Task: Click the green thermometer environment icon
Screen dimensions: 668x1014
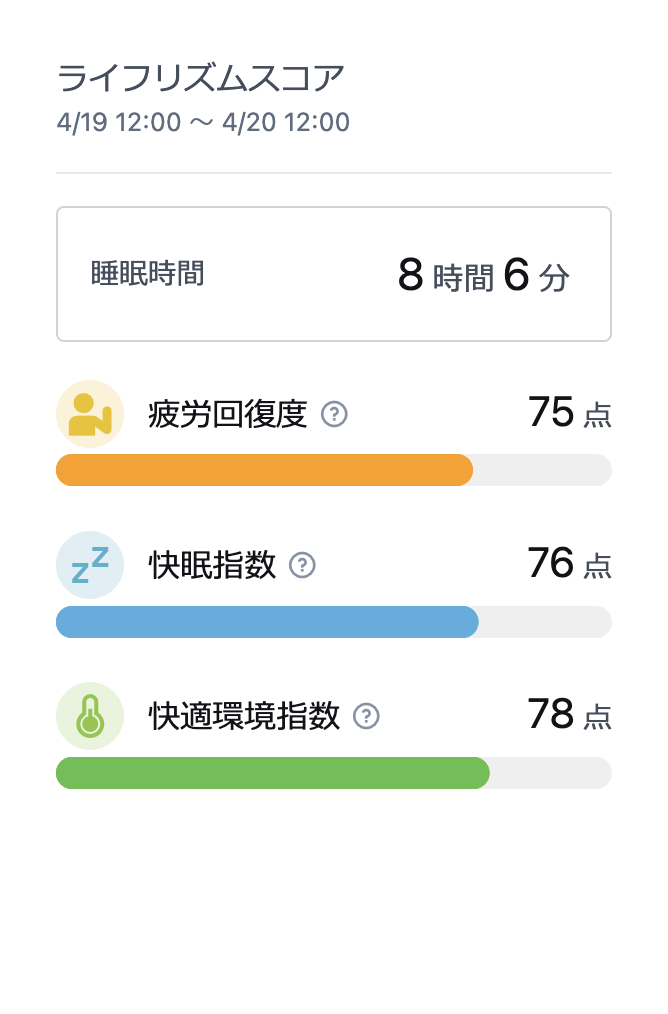Action: 90,716
